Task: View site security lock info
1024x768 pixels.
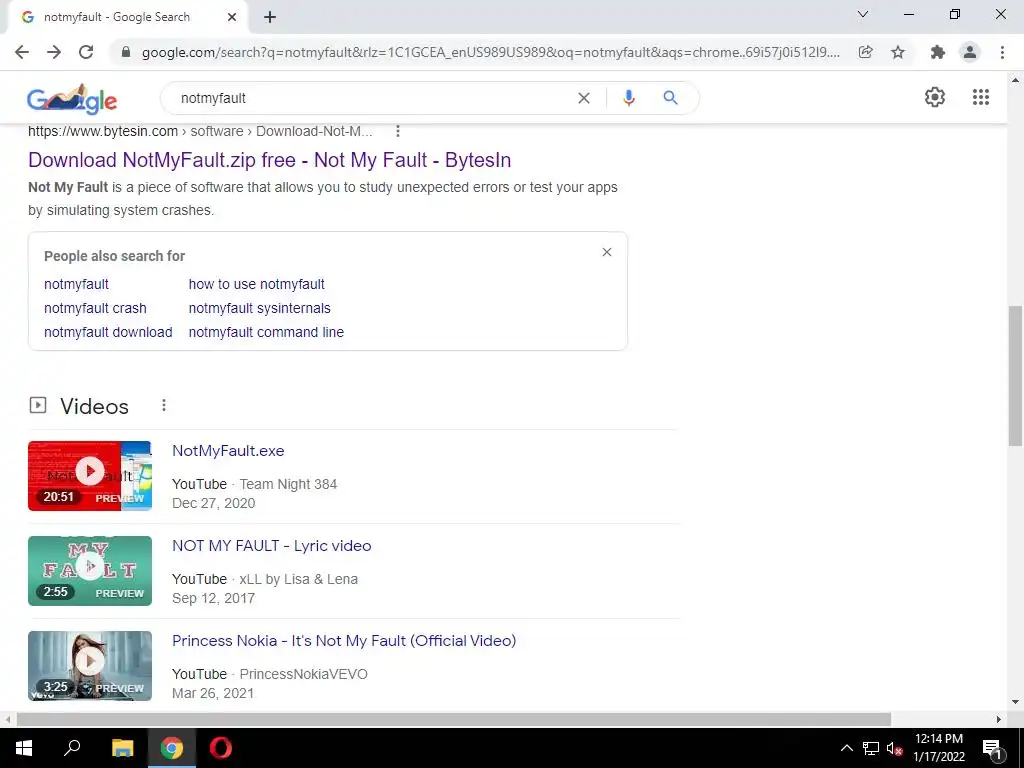Action: [x=126, y=52]
